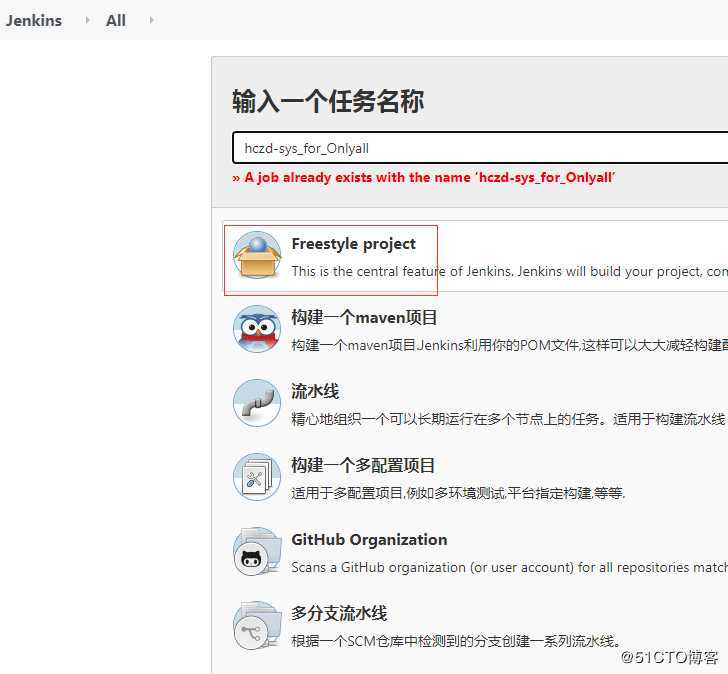Click the Freestyle description 'This is the central feature'
Viewport: 728px width, 674px height.
pos(509,271)
